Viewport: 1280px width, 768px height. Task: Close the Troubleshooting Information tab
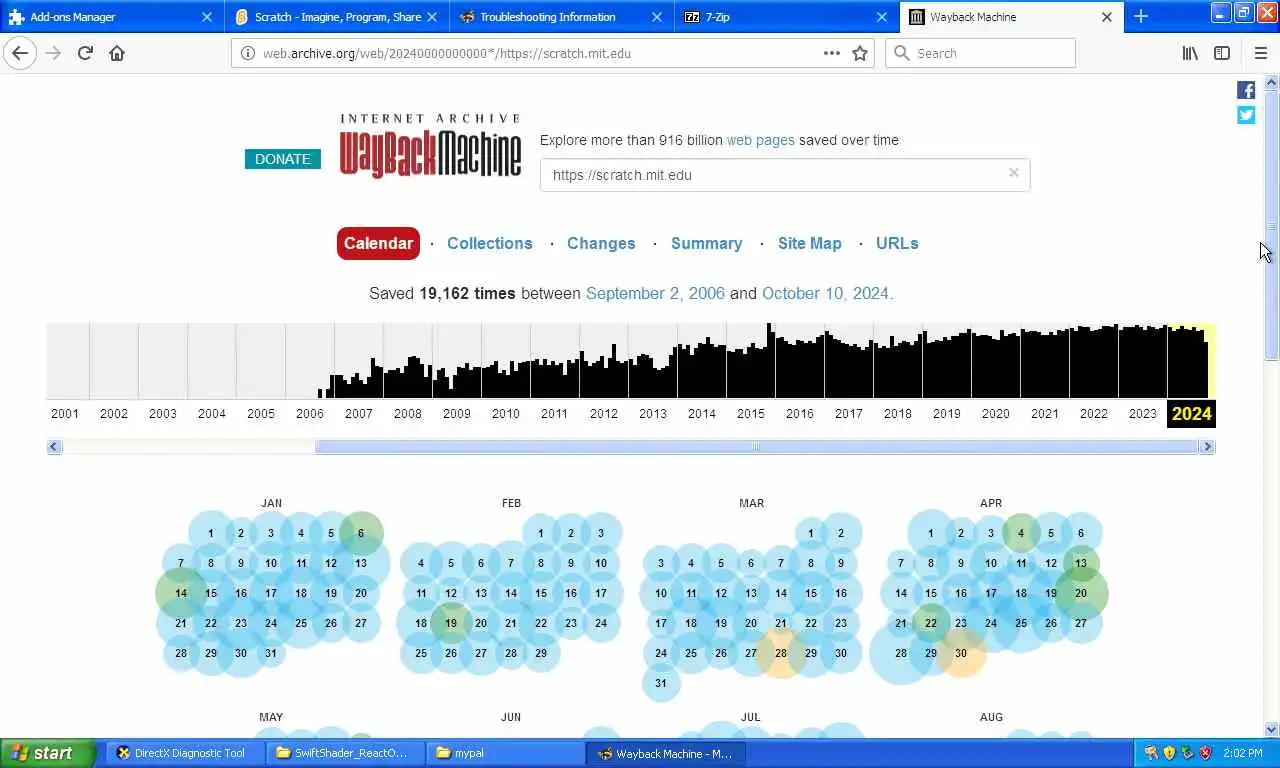coord(657,17)
